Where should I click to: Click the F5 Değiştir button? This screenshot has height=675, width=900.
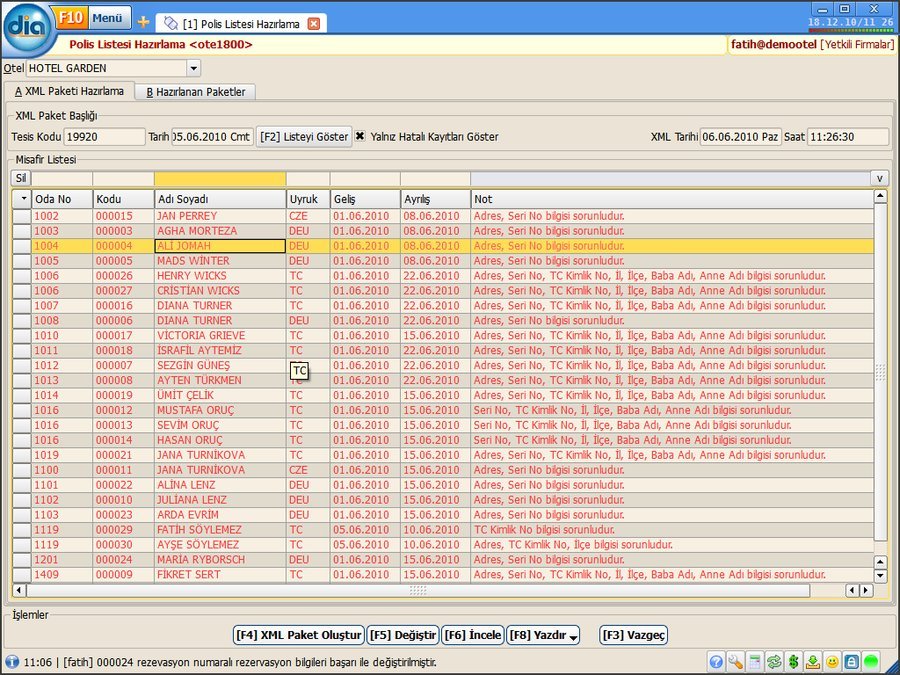pos(403,635)
